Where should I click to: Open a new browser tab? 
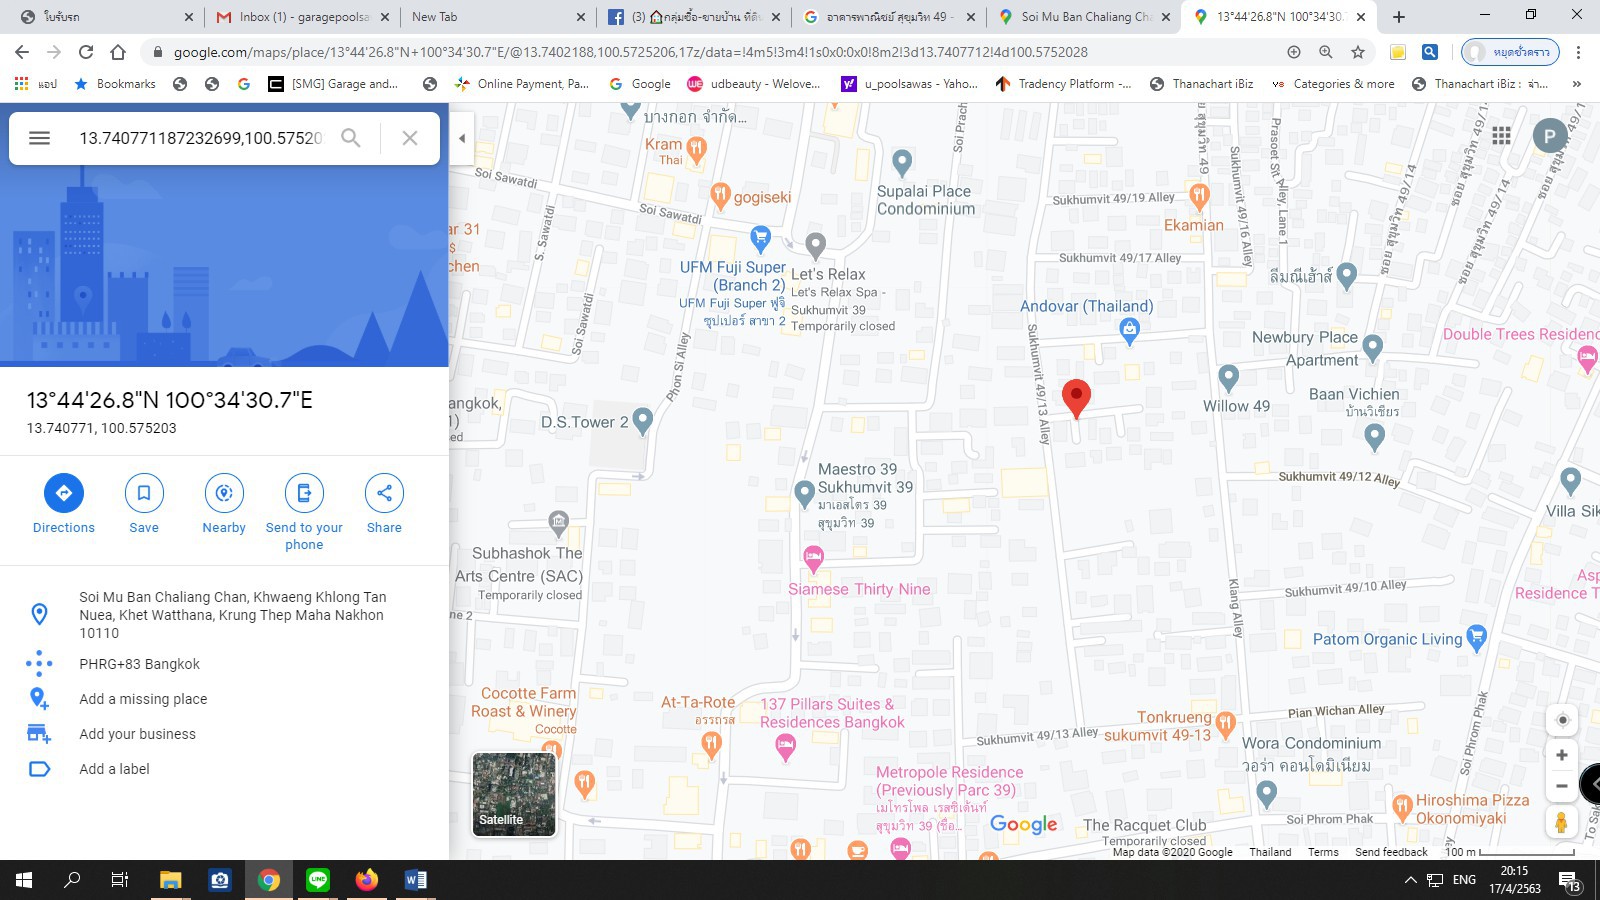1398,17
